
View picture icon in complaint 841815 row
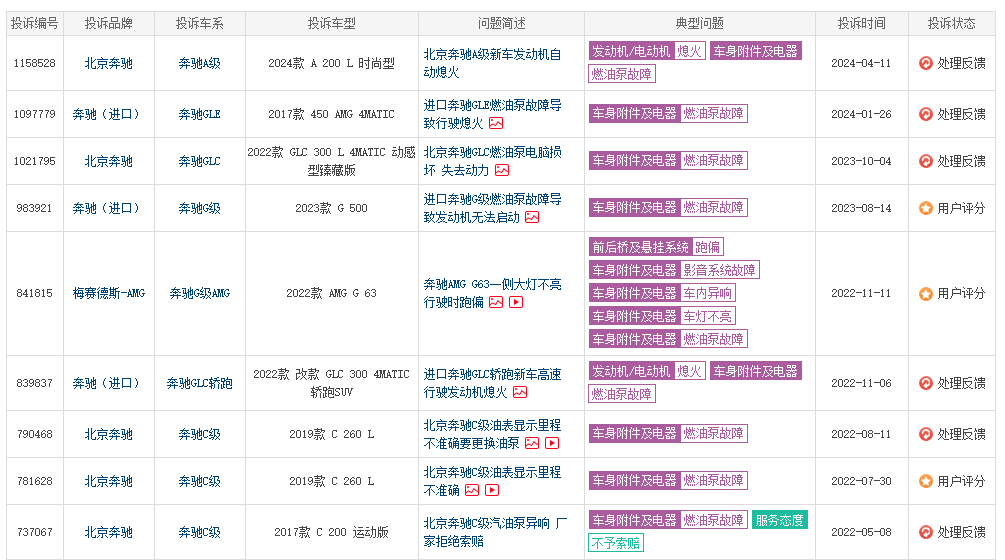tap(496, 302)
